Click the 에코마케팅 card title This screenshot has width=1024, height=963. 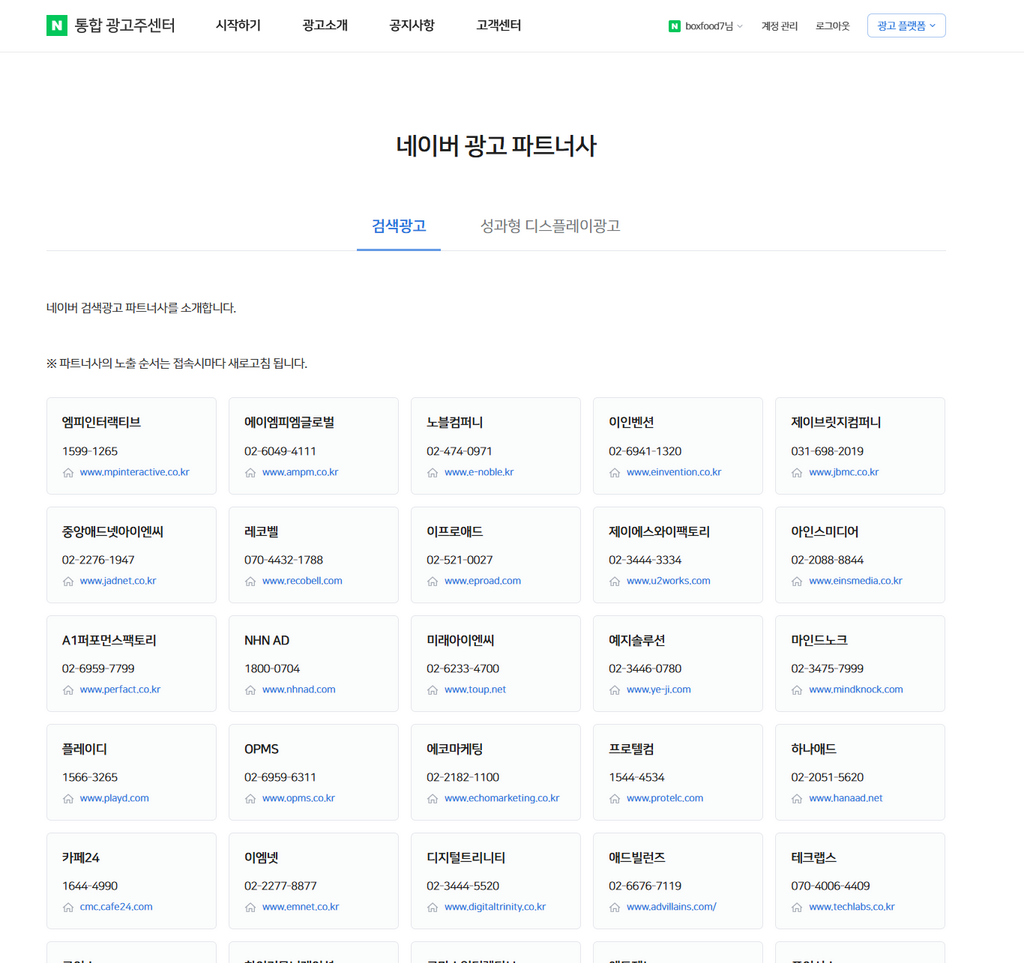pos(455,749)
